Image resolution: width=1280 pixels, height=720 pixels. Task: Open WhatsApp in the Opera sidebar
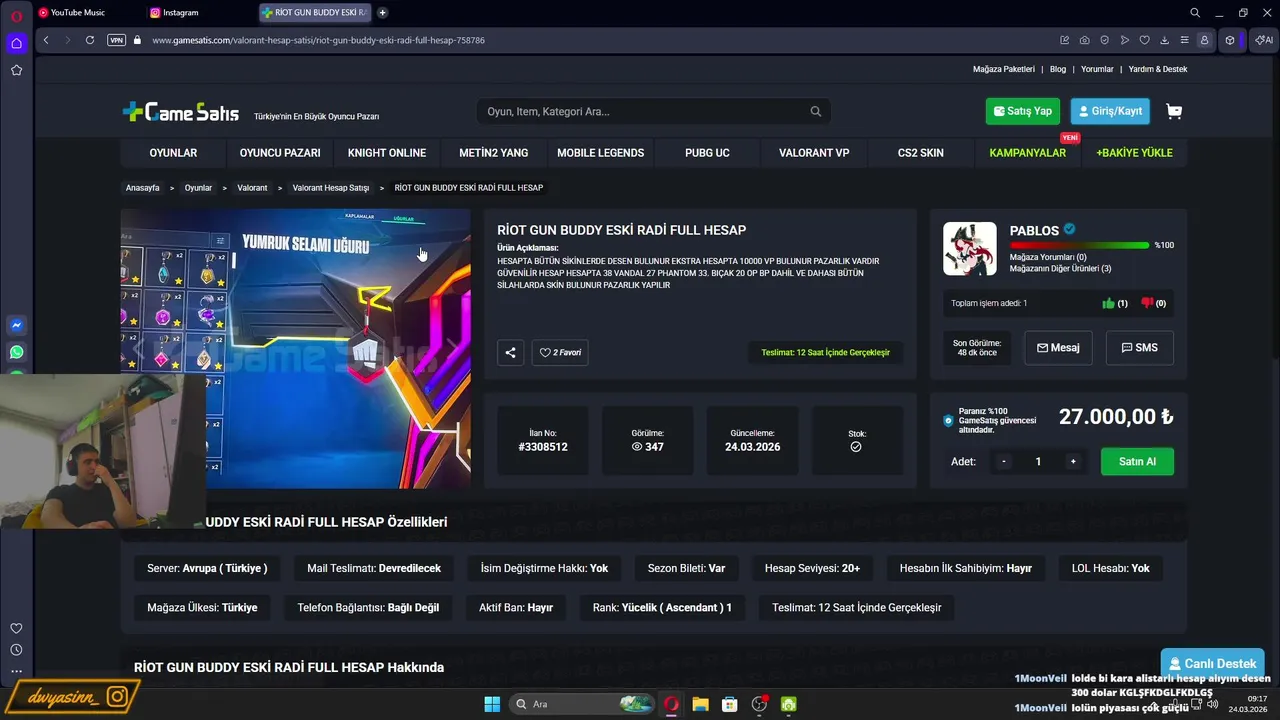[16, 352]
